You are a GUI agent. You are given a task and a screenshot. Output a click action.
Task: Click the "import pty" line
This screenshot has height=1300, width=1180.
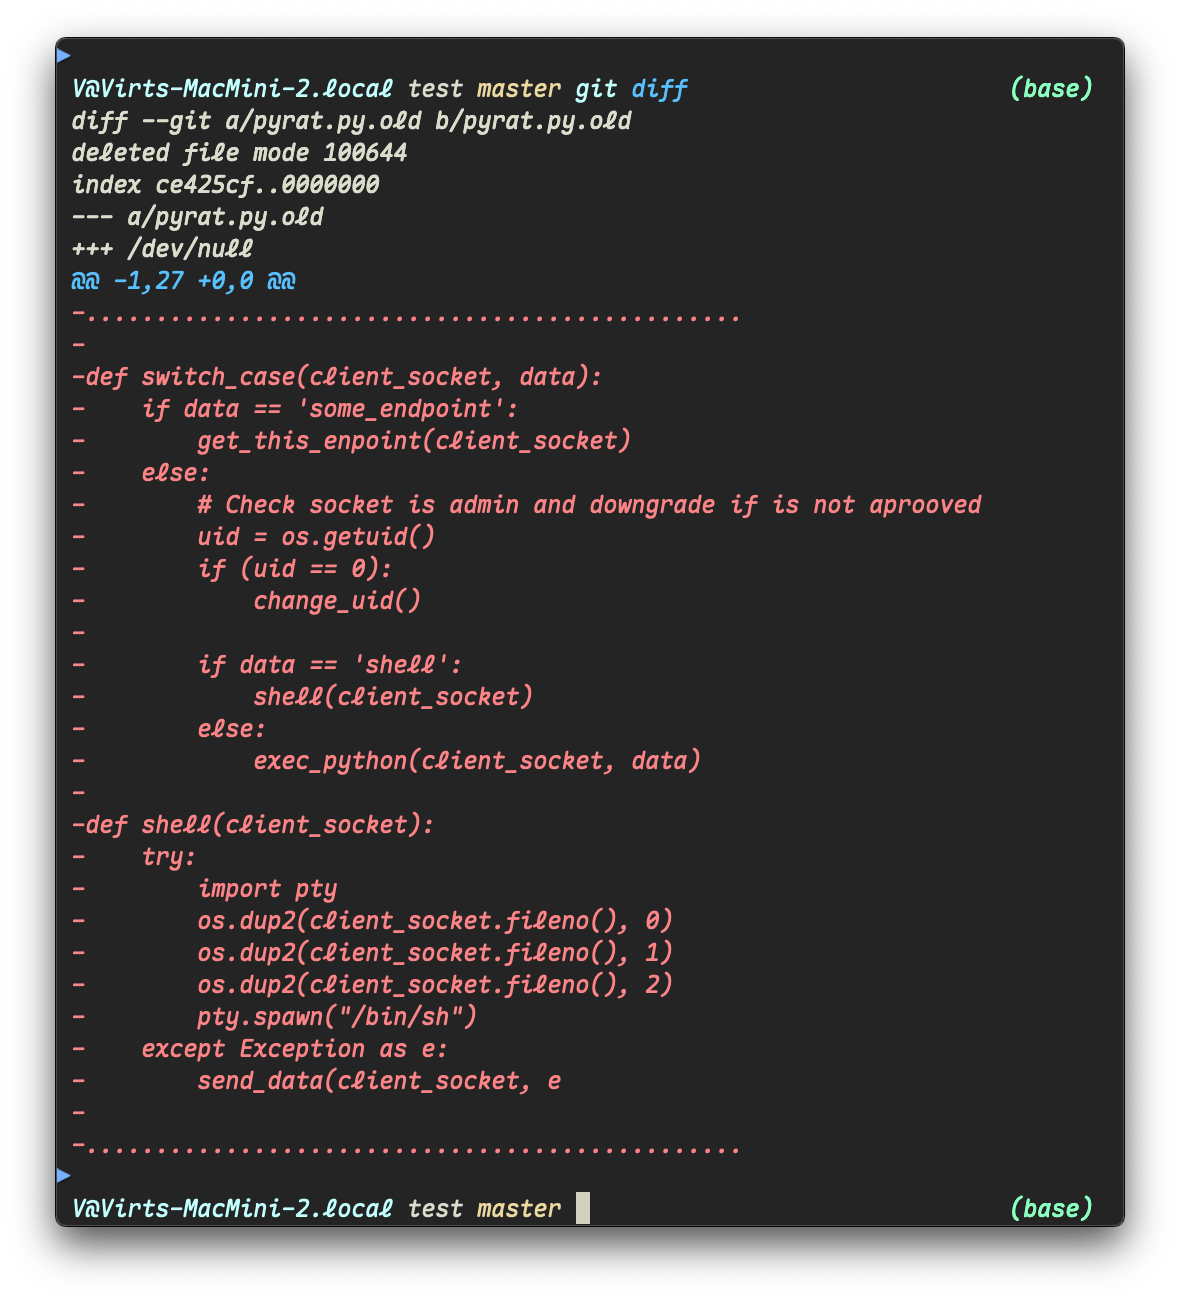point(267,889)
